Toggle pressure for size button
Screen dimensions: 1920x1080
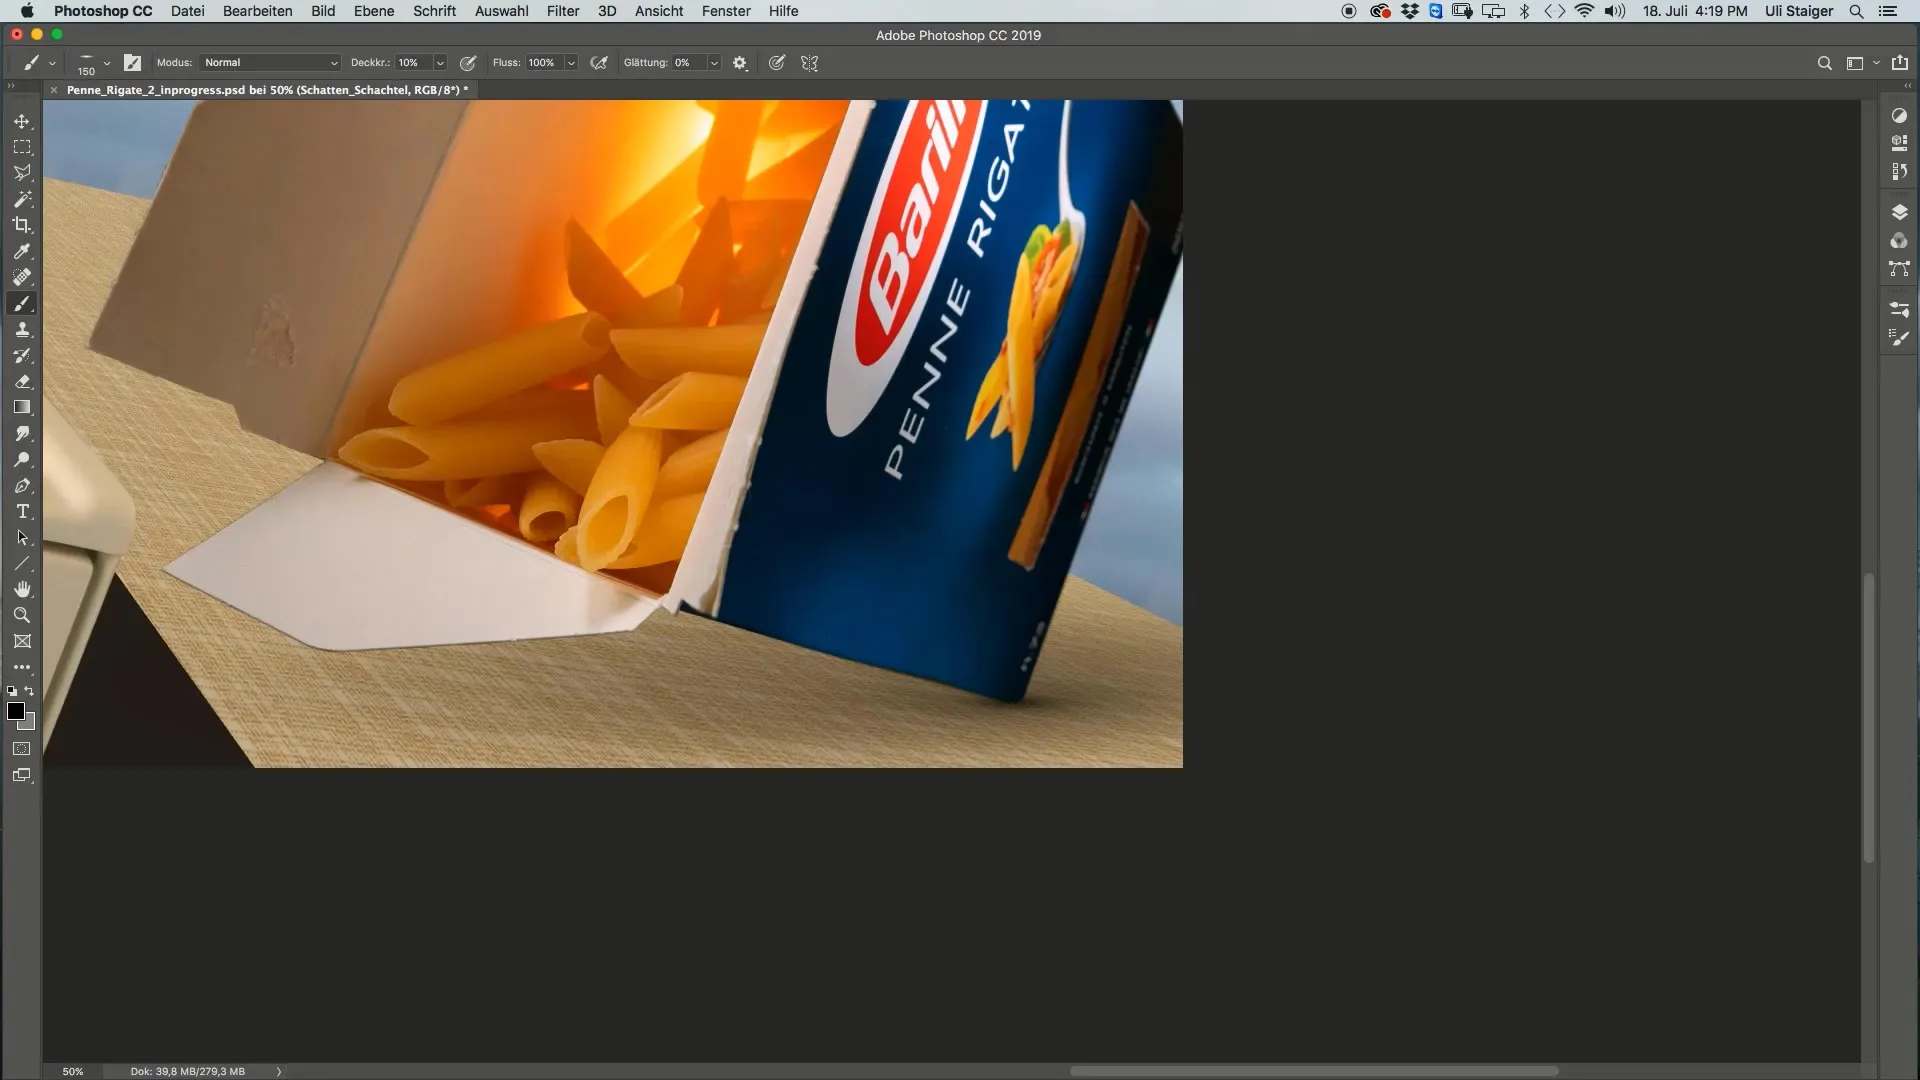(x=777, y=63)
